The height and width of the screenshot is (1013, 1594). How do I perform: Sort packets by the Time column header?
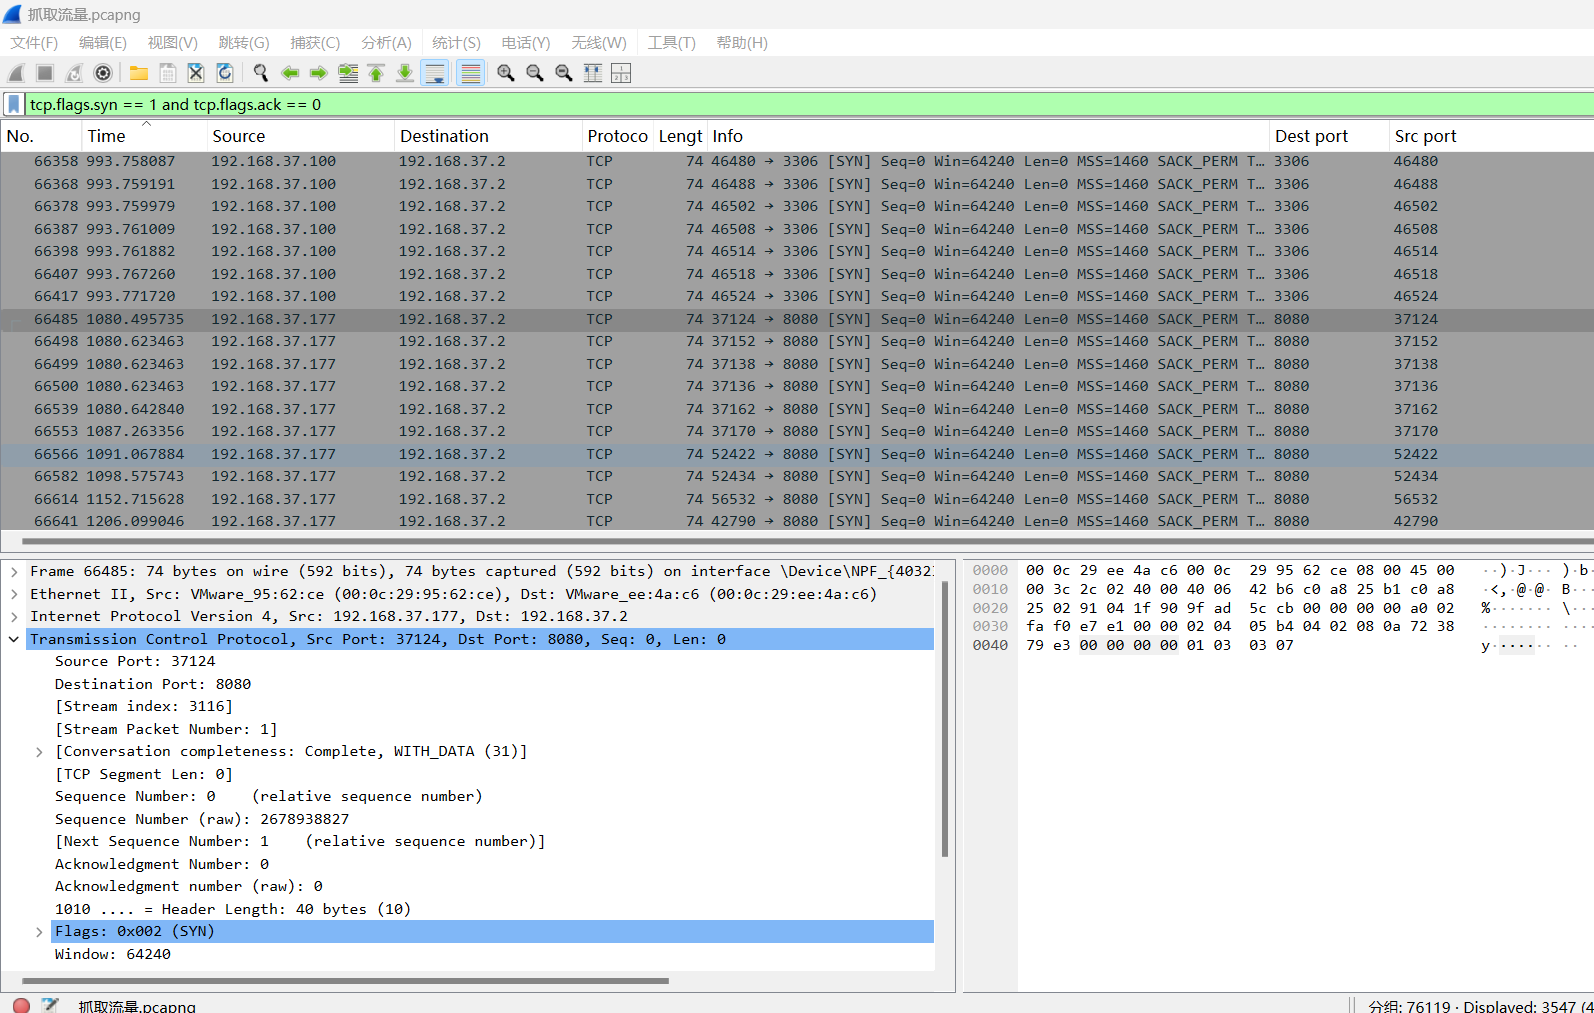click(x=143, y=136)
